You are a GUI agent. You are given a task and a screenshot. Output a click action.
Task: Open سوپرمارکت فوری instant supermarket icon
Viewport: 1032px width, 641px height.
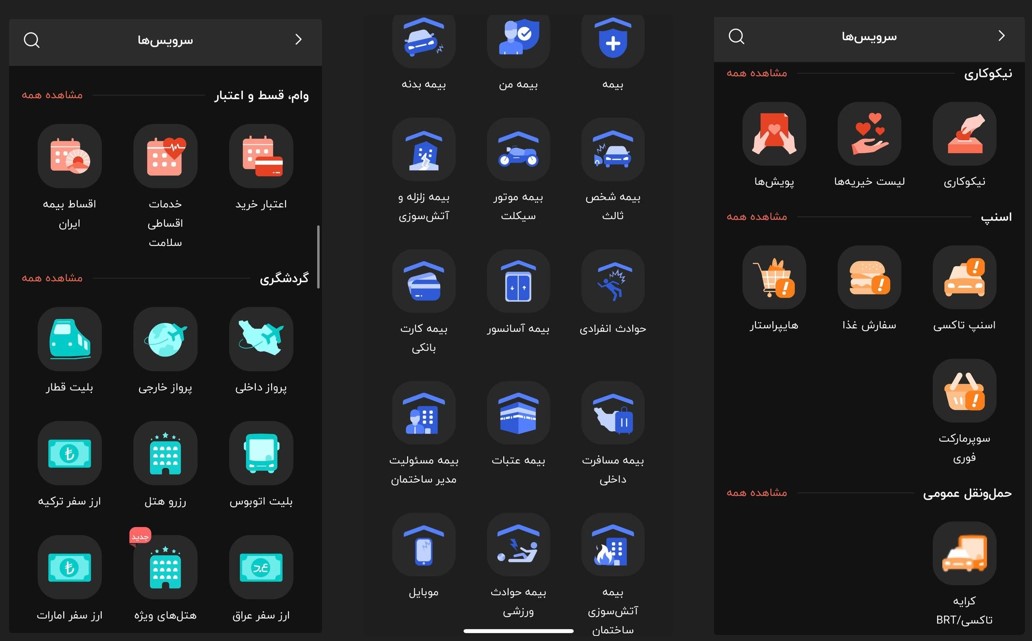click(x=964, y=391)
